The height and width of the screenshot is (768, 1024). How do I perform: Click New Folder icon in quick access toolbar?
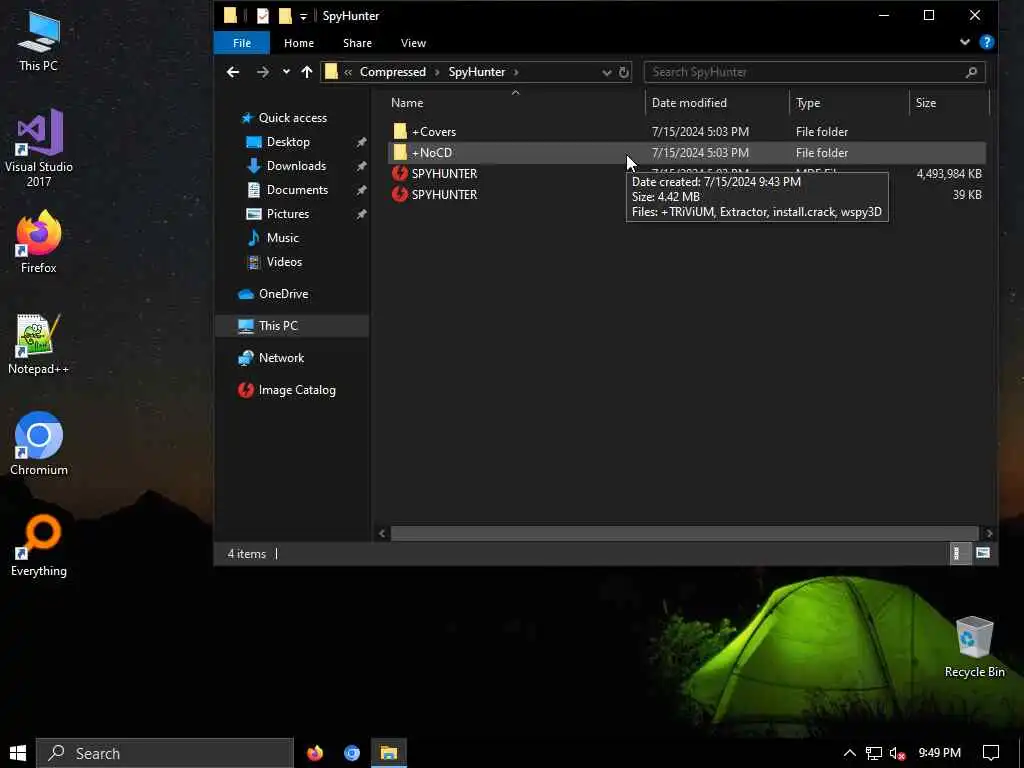pyautogui.click(x=285, y=16)
